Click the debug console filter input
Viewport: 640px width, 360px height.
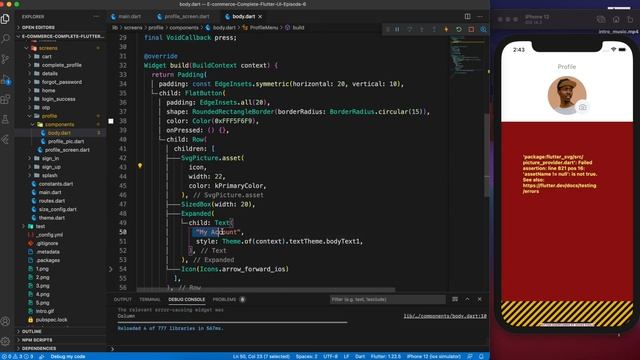coord(387,299)
